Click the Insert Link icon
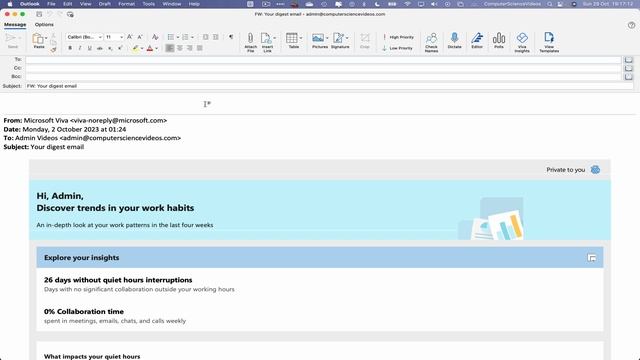Viewport: 640px width, 360px height. (266, 38)
